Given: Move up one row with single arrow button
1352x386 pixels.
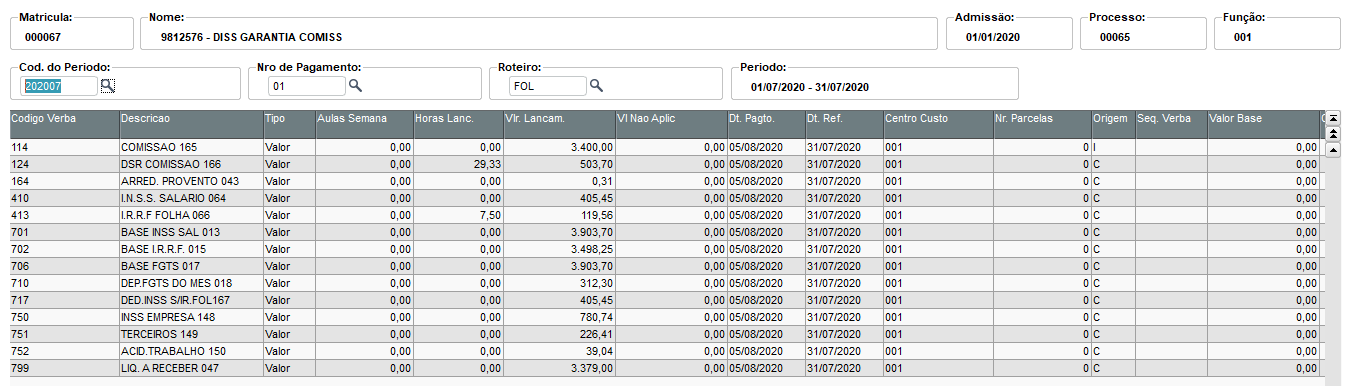Looking at the screenshot, I should [1332, 149].
